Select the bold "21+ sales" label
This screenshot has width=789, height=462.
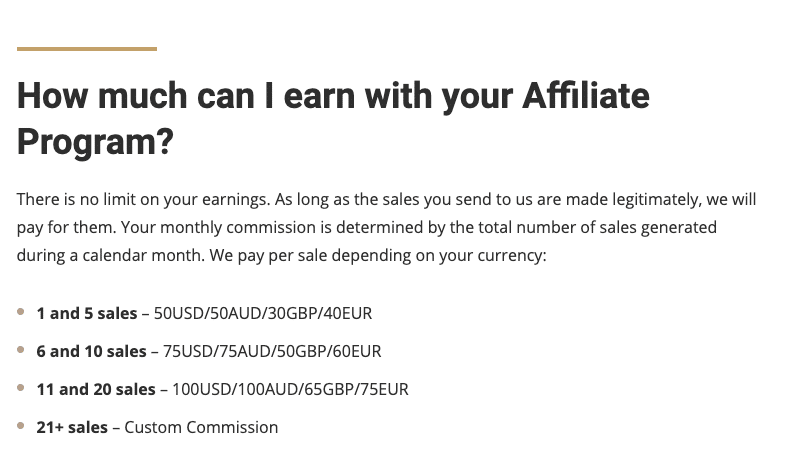click(72, 427)
